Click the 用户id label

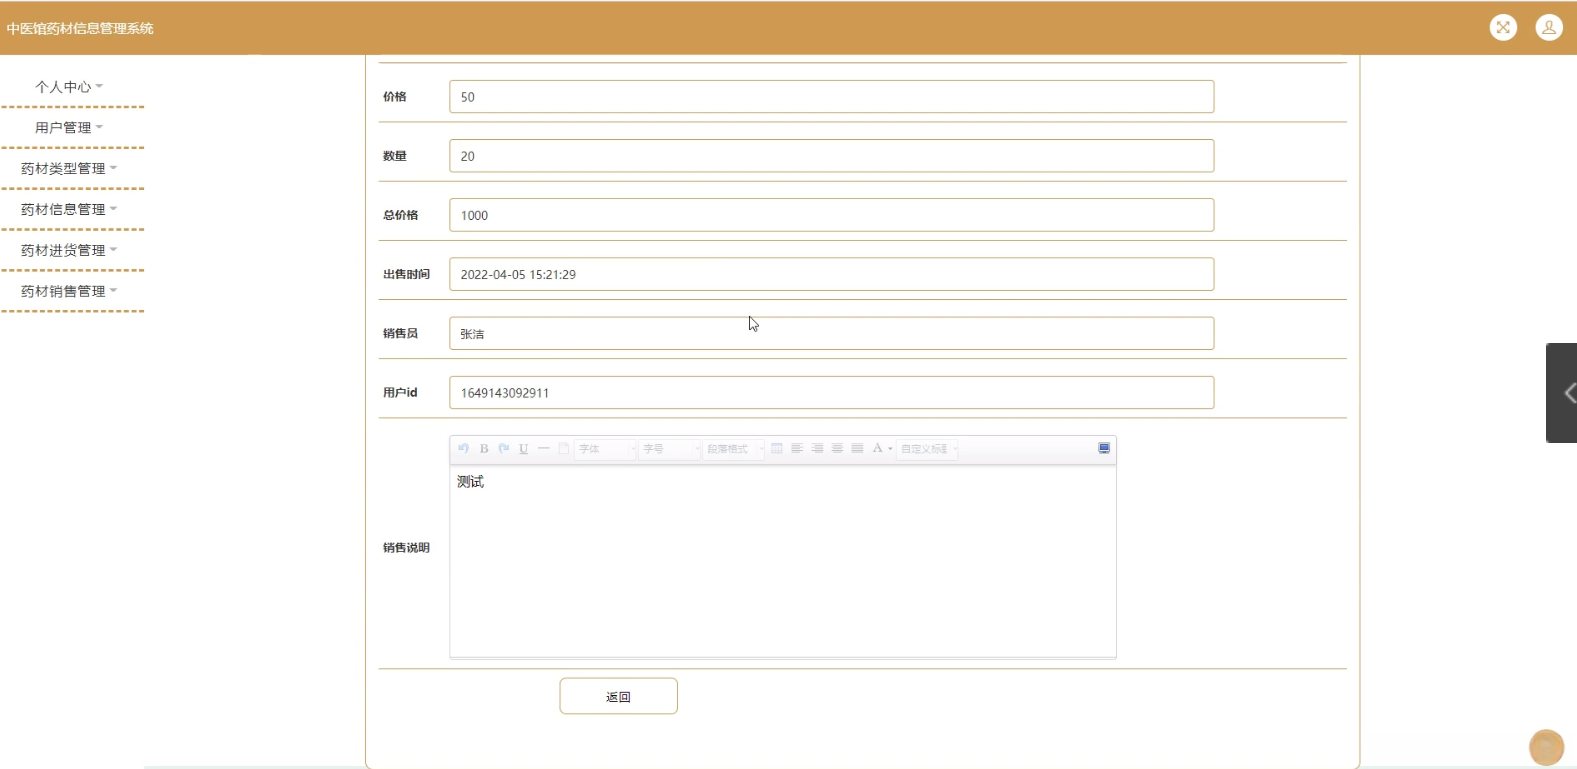point(400,392)
